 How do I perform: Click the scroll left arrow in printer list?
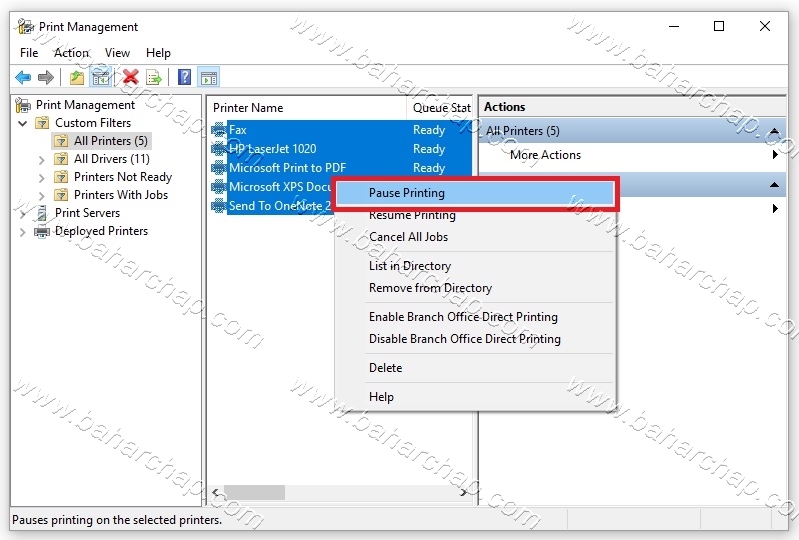tap(216, 493)
